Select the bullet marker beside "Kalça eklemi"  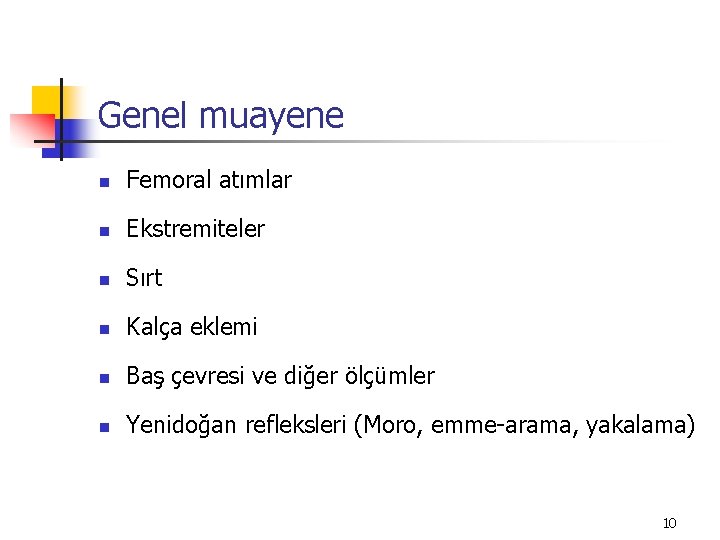101,329
